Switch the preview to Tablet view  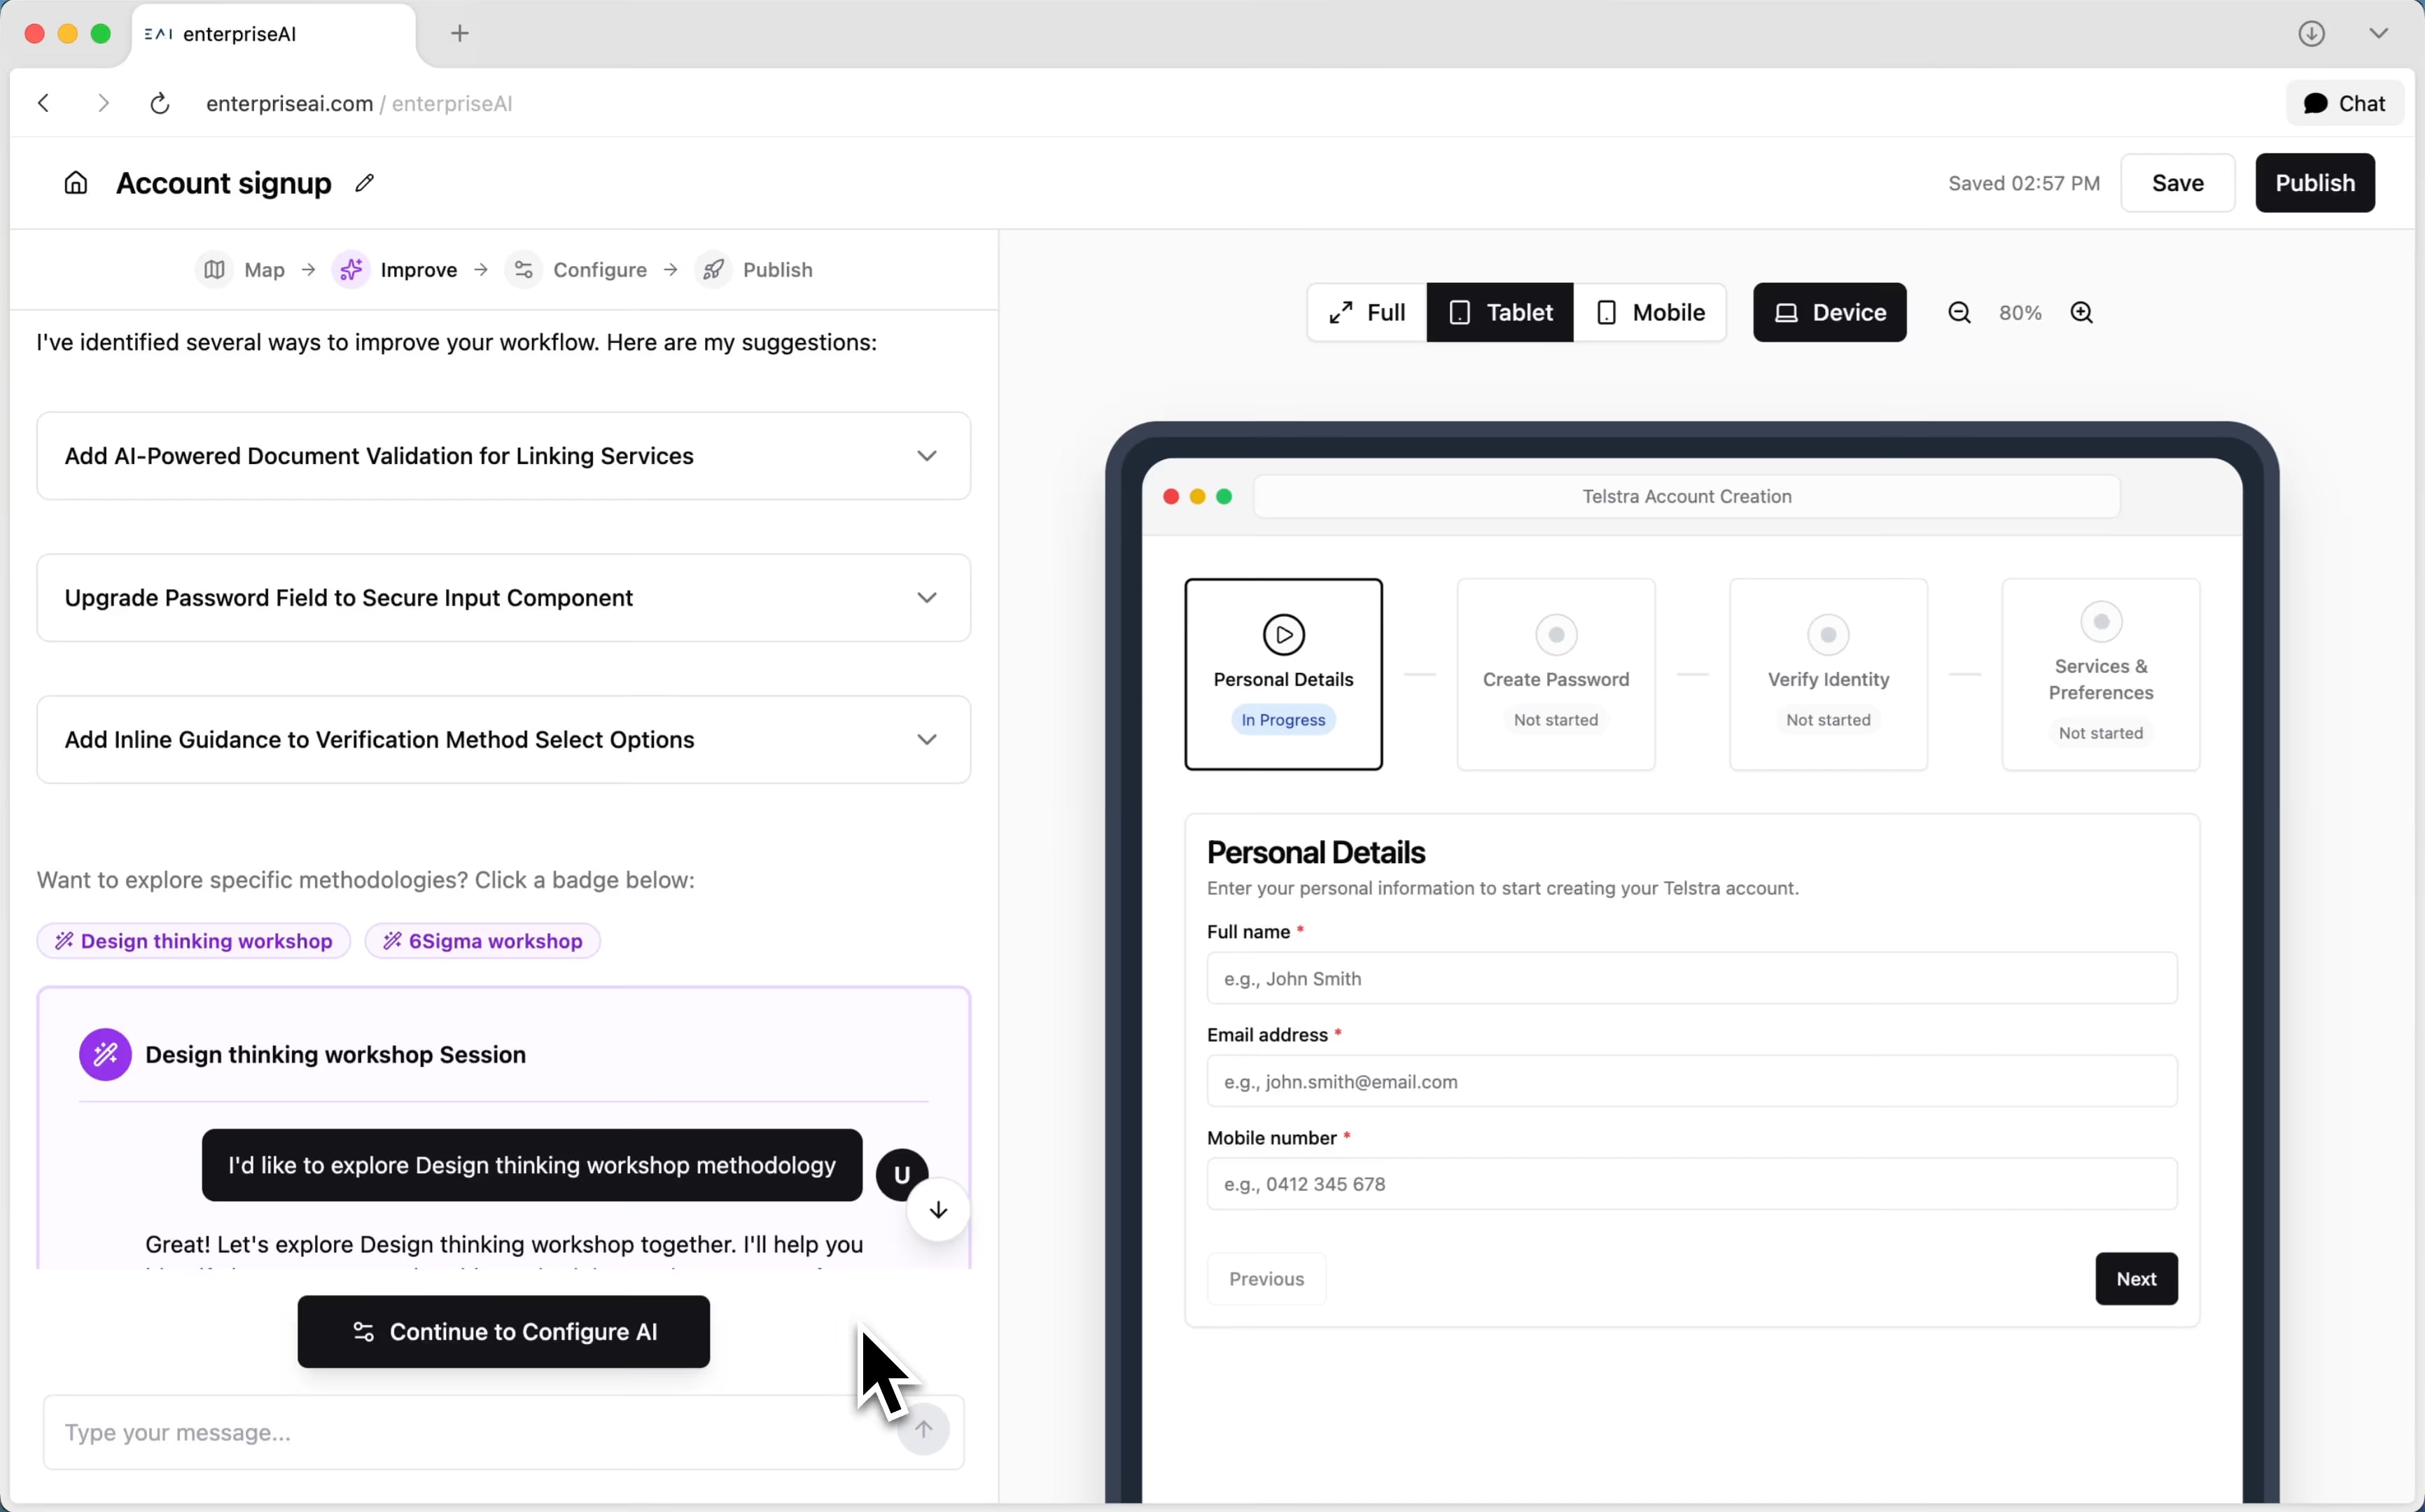point(1500,313)
